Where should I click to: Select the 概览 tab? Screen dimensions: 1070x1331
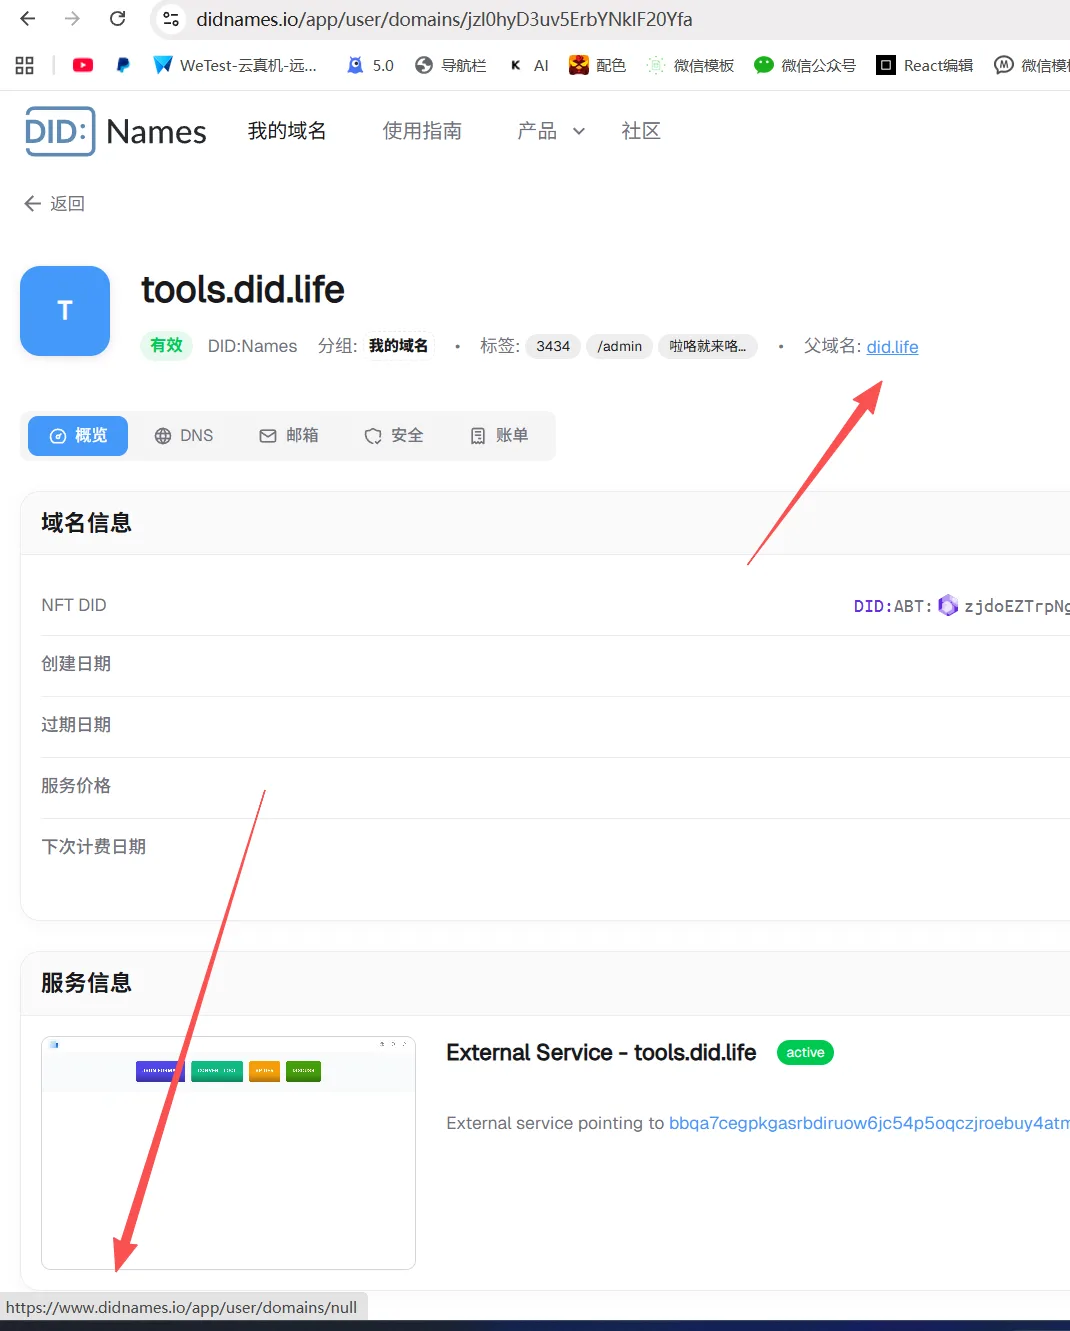[x=78, y=436]
